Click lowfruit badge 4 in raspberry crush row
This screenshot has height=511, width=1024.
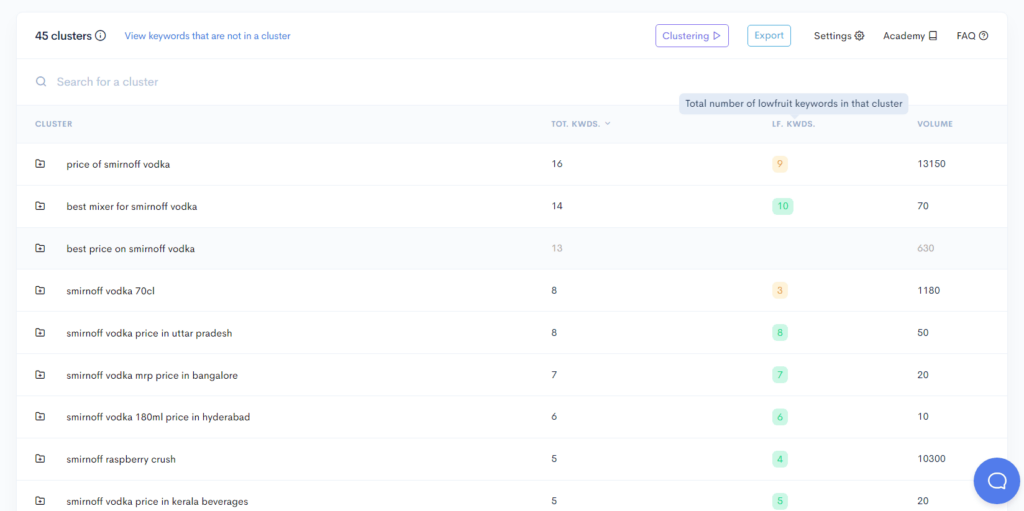[780, 459]
